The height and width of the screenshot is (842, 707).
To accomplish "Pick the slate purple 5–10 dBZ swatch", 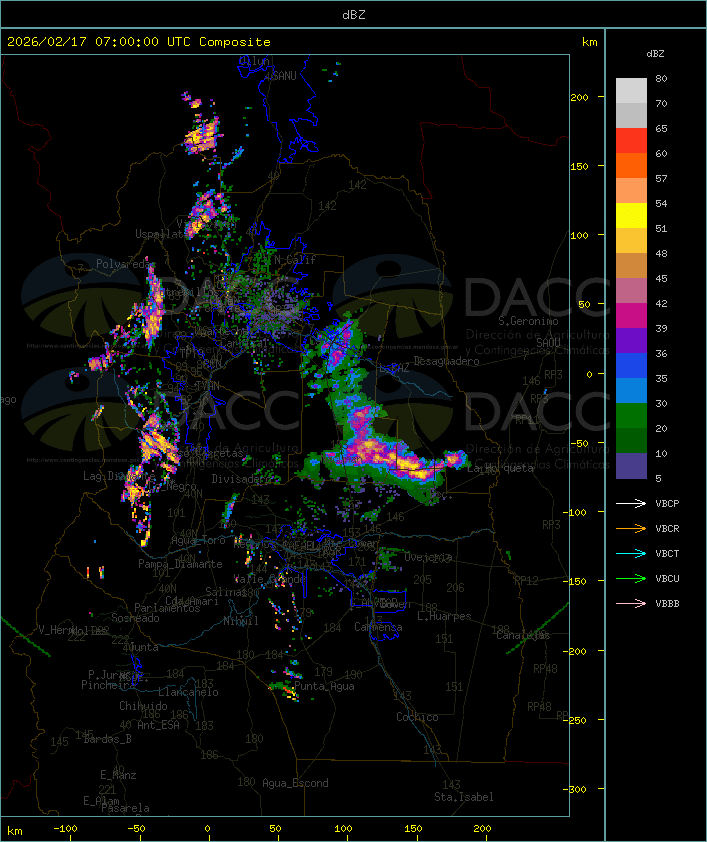I will coord(631,466).
